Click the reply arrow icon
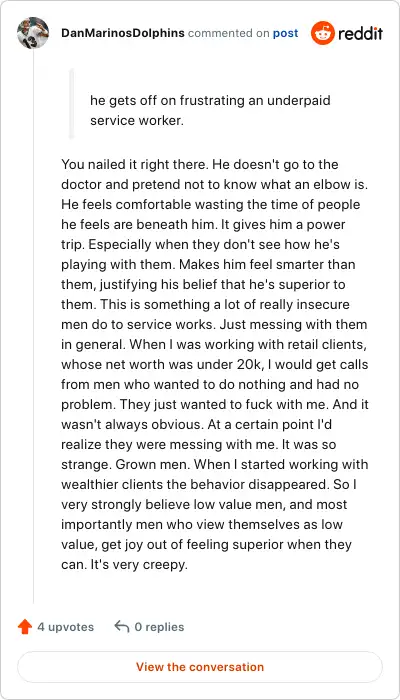400x700 pixels. (x=121, y=626)
